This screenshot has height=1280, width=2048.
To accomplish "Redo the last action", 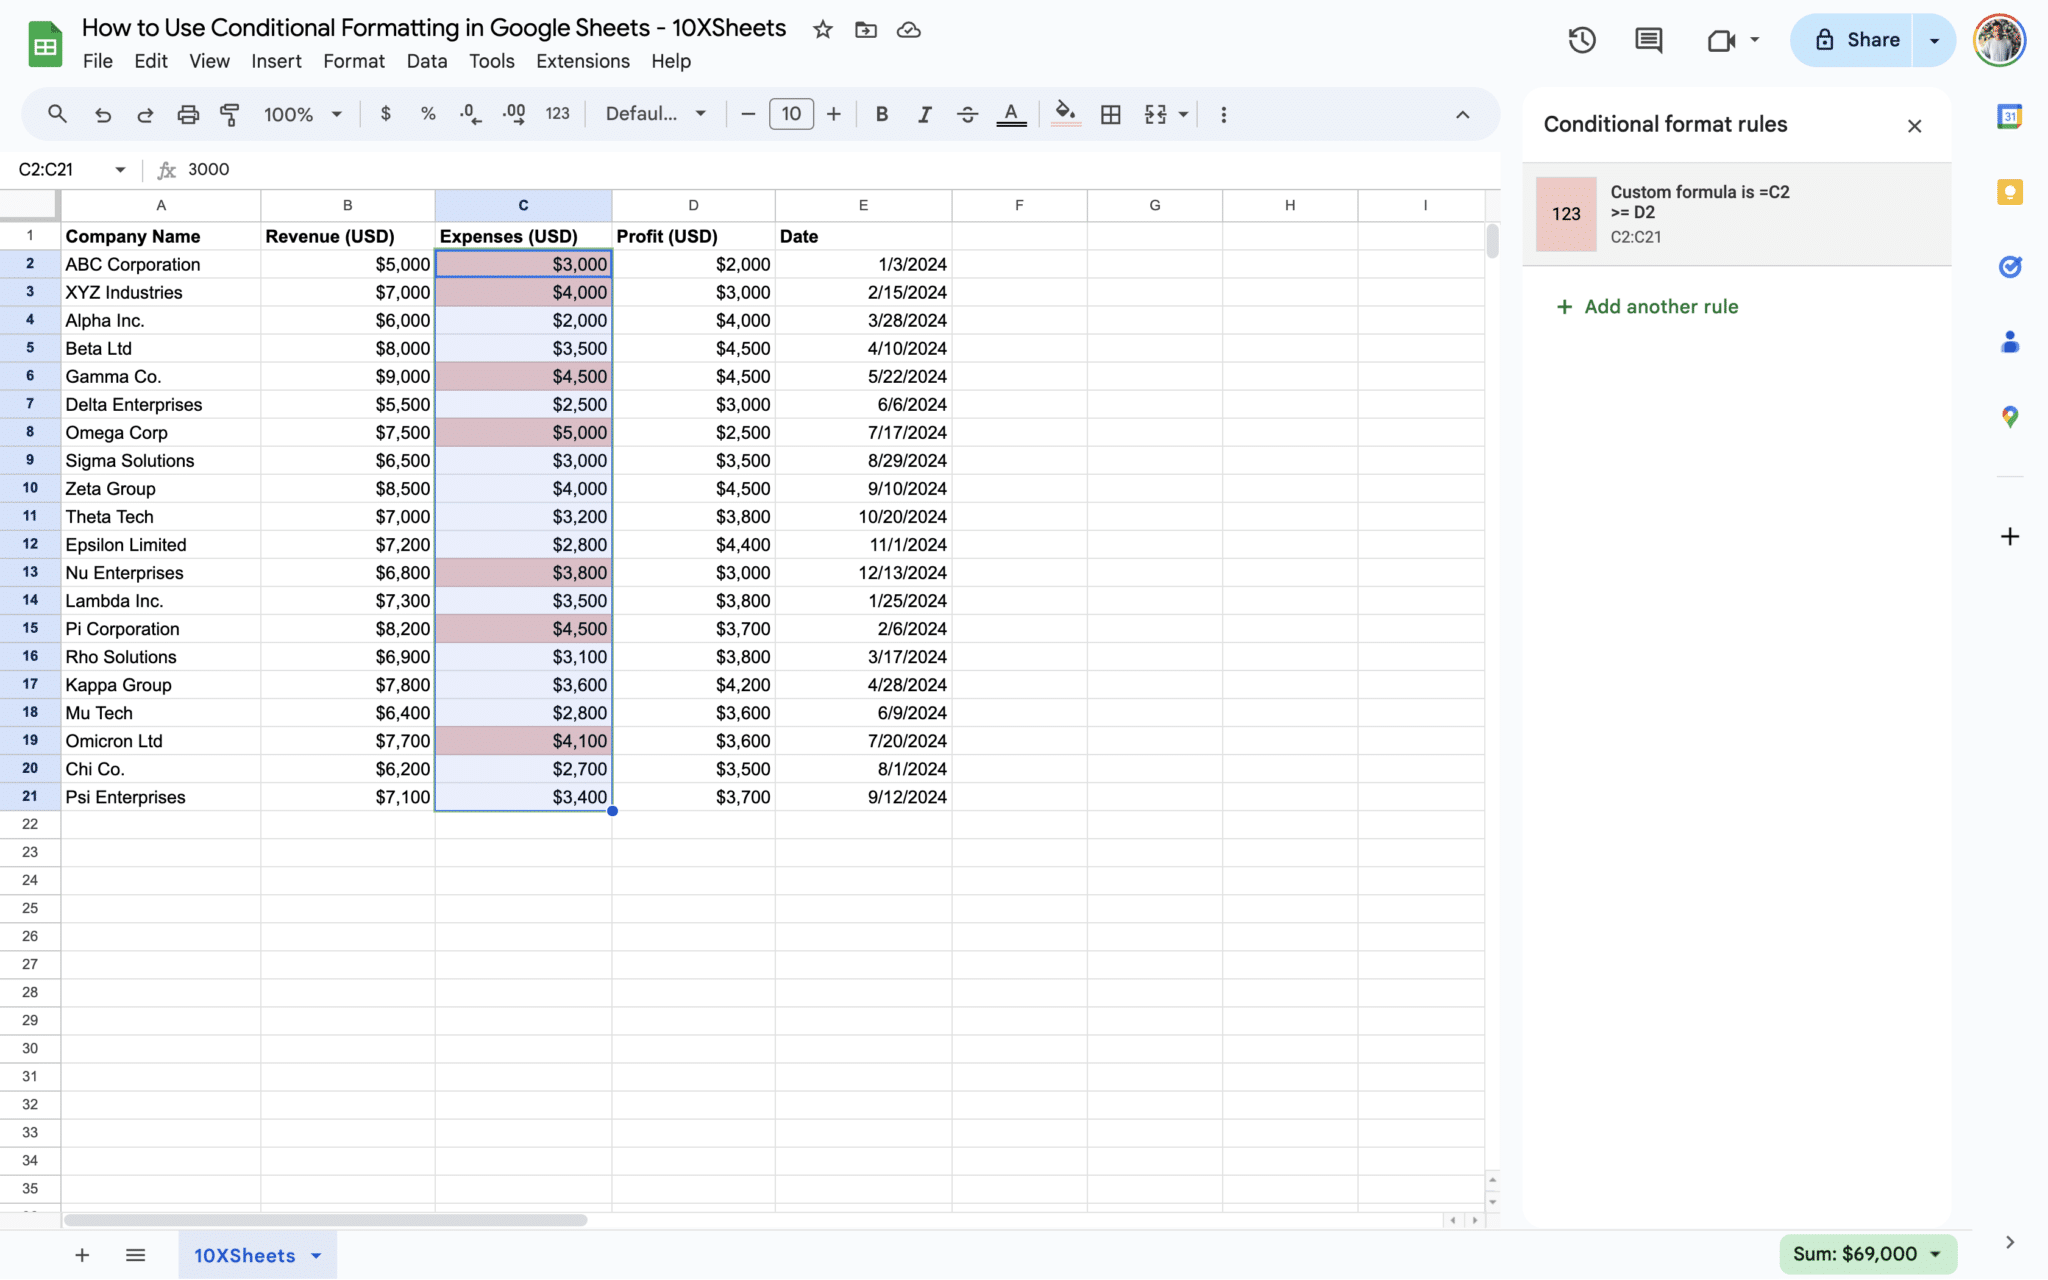I will 145,114.
